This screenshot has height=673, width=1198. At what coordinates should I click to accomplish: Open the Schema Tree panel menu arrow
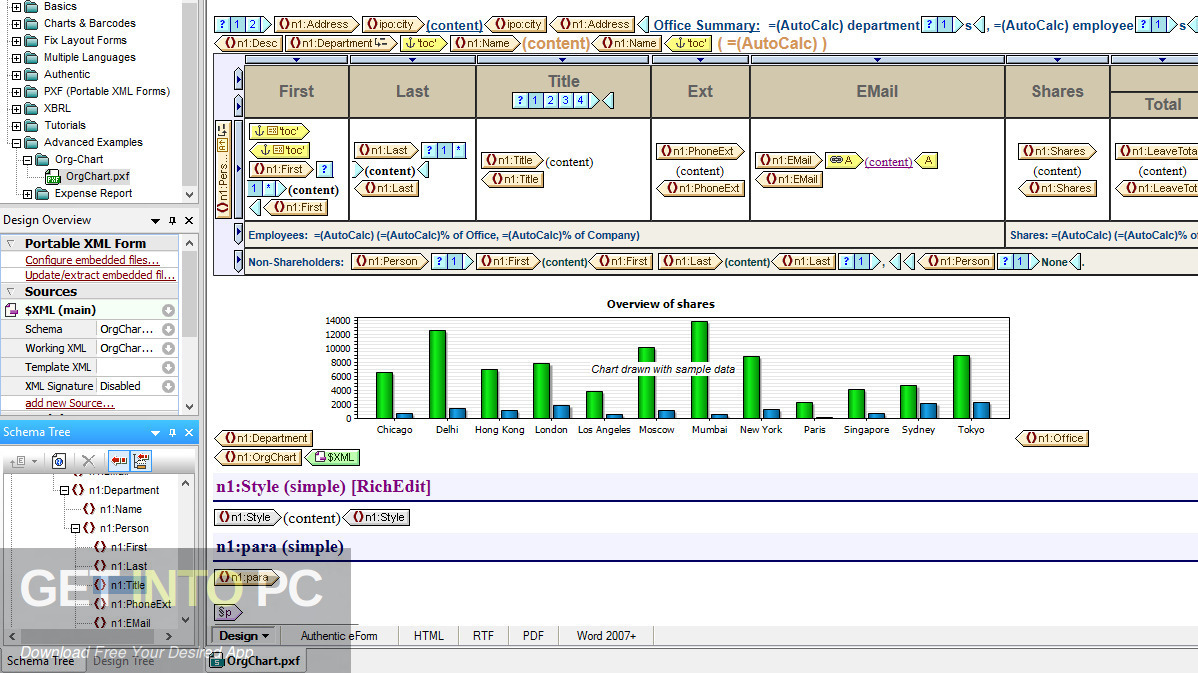click(x=155, y=432)
